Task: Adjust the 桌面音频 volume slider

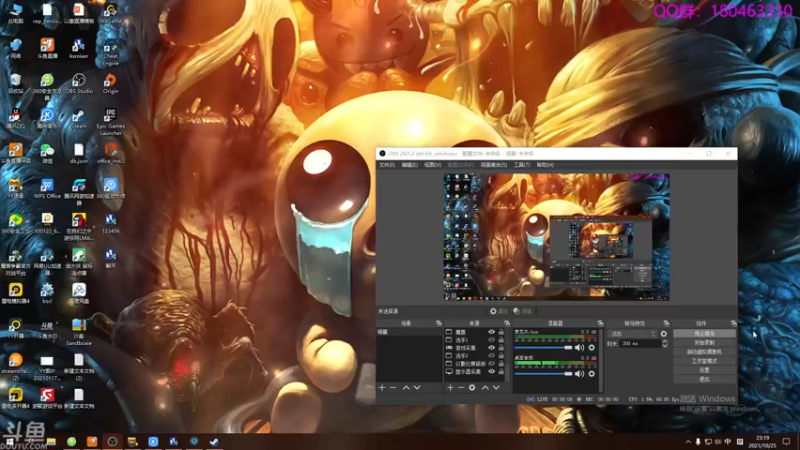Action: coord(543,374)
